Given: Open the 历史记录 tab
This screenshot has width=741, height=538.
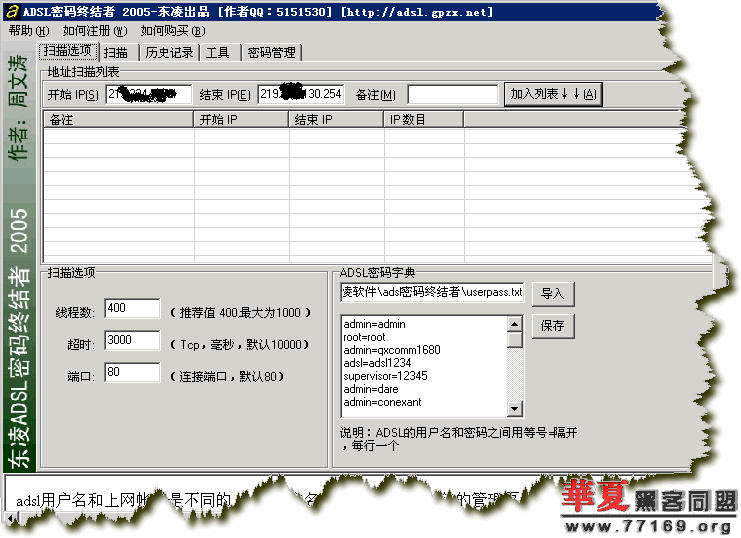Looking at the screenshot, I should (x=169, y=52).
